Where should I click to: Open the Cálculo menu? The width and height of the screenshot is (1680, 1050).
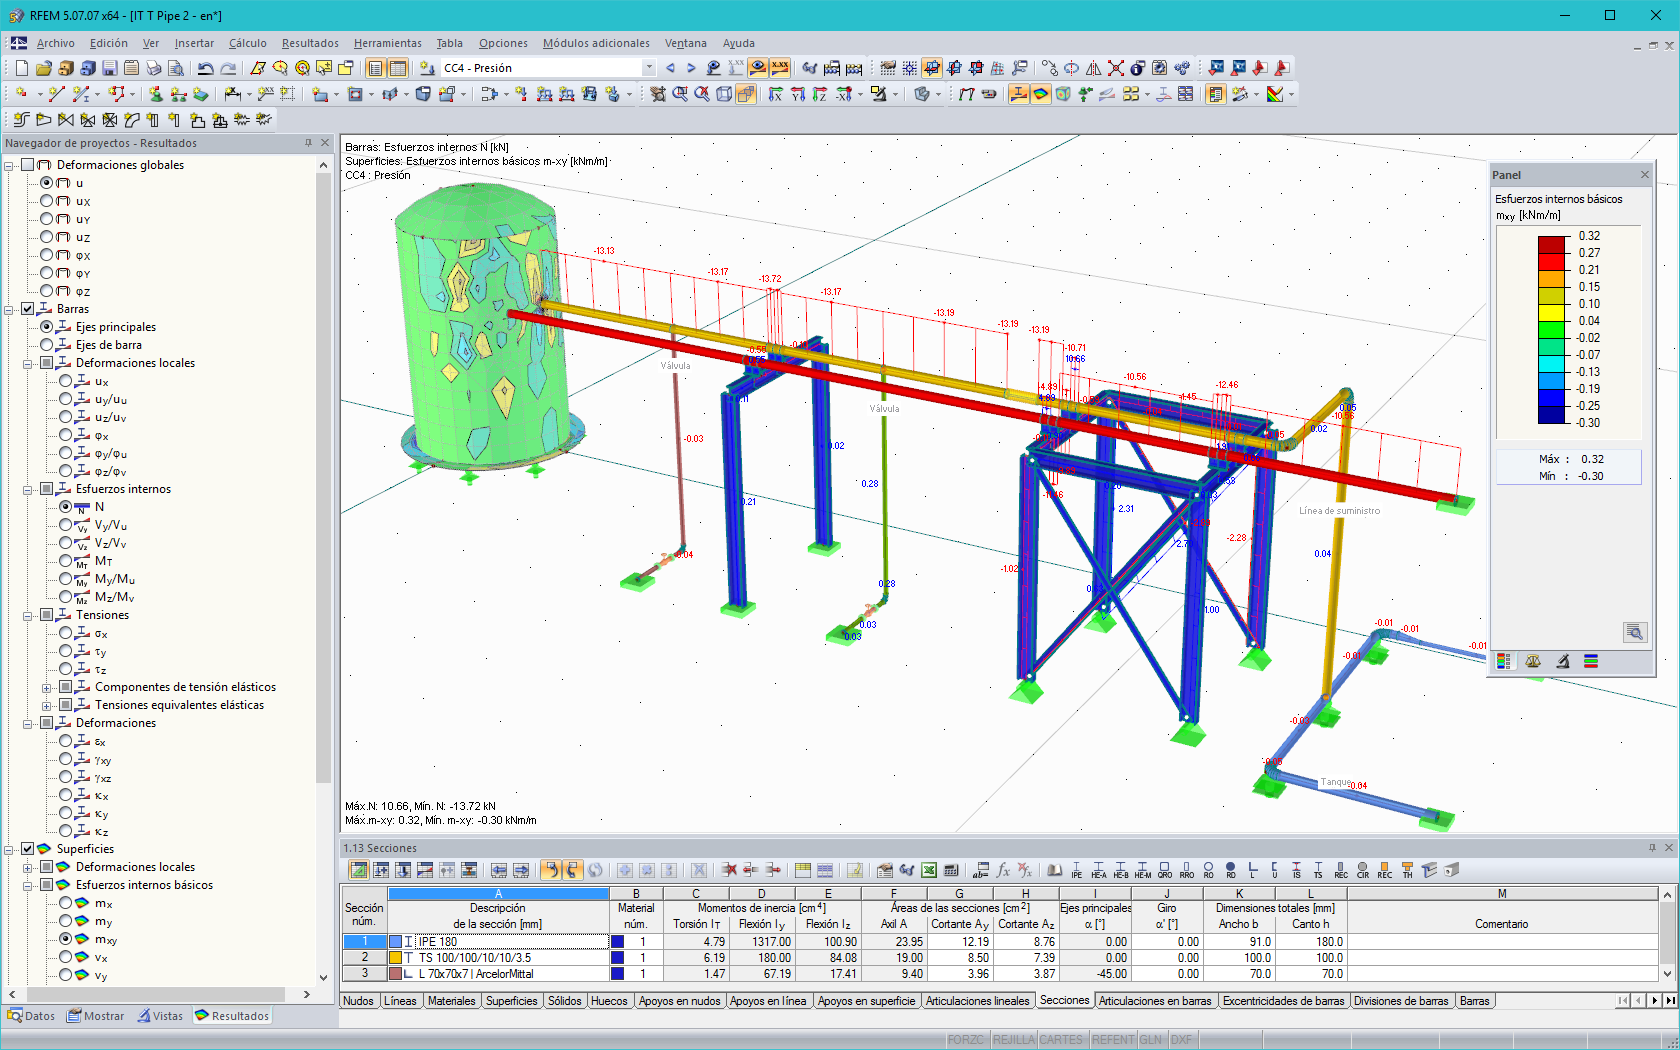248,43
